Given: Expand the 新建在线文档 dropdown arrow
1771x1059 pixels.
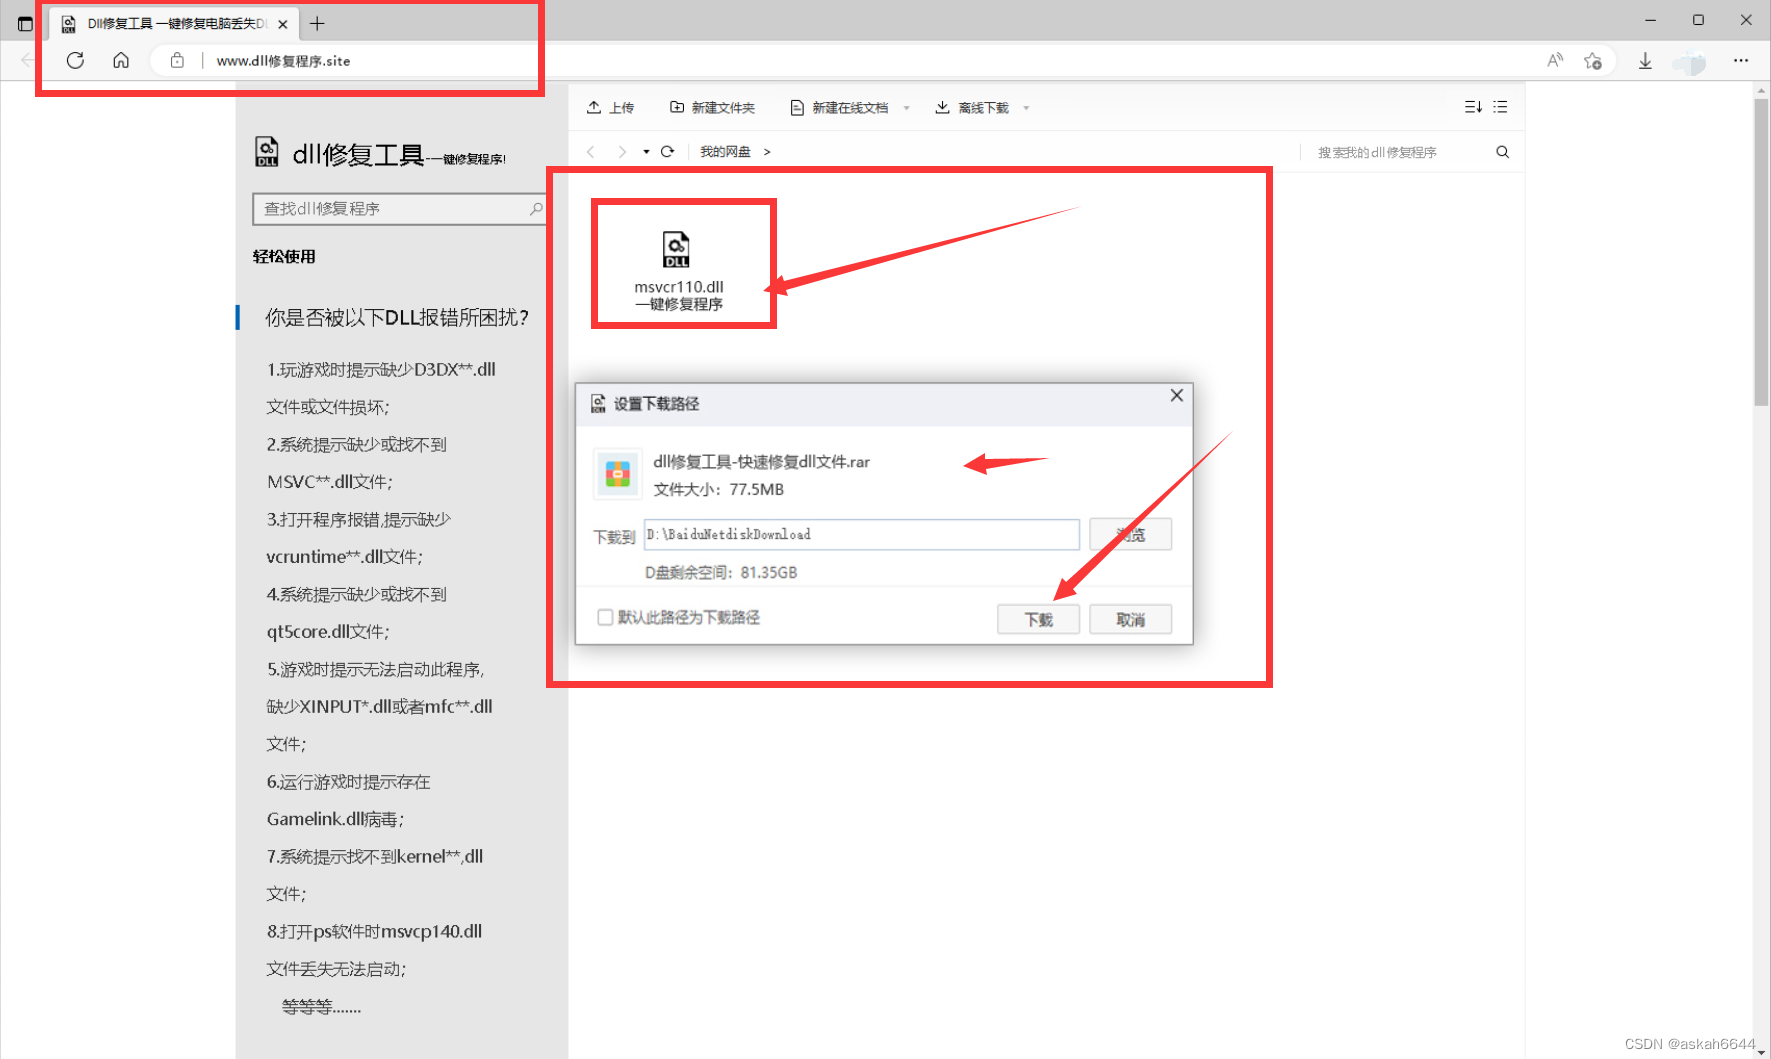Looking at the screenshot, I should pos(907,108).
